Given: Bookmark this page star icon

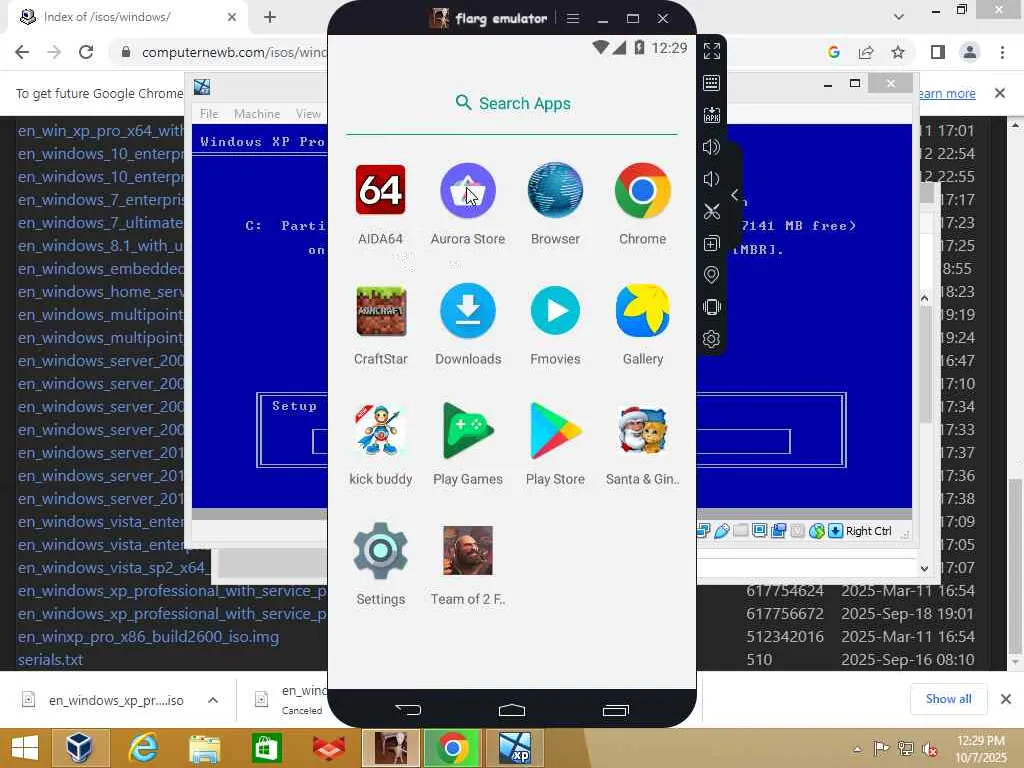Looking at the screenshot, I should 898,52.
